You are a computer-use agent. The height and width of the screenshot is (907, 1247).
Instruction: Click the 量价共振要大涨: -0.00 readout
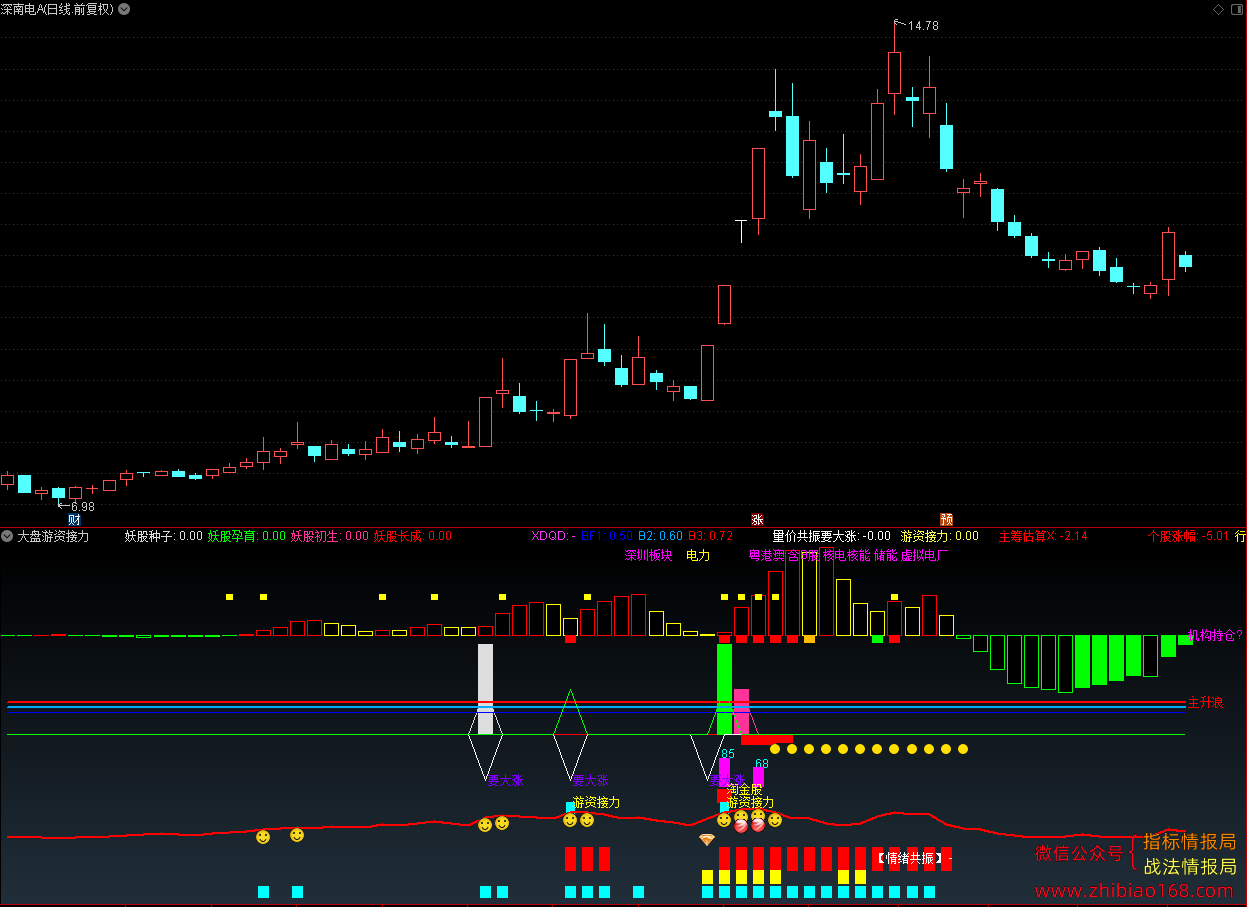(831, 536)
